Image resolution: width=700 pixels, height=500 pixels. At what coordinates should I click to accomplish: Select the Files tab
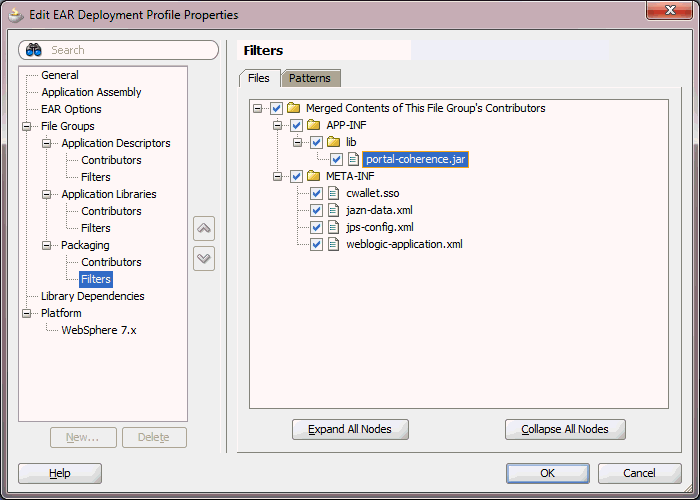click(259, 78)
